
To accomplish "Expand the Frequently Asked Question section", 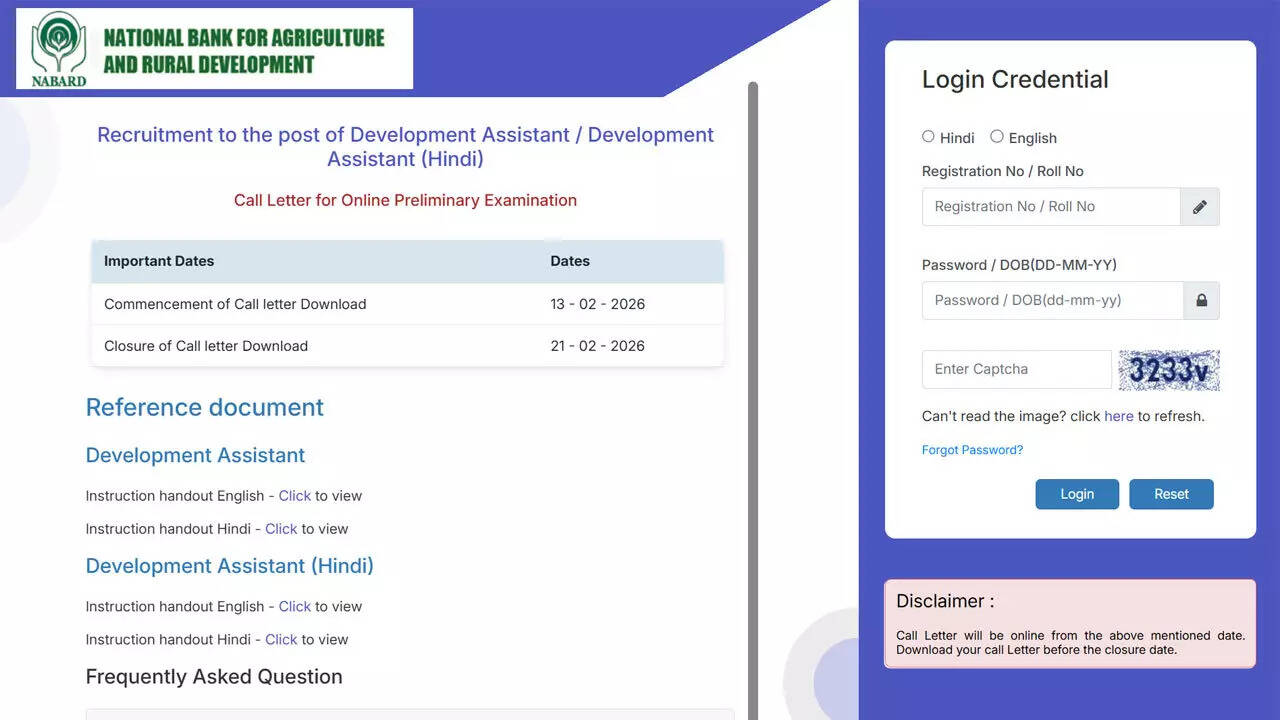I will [x=214, y=676].
